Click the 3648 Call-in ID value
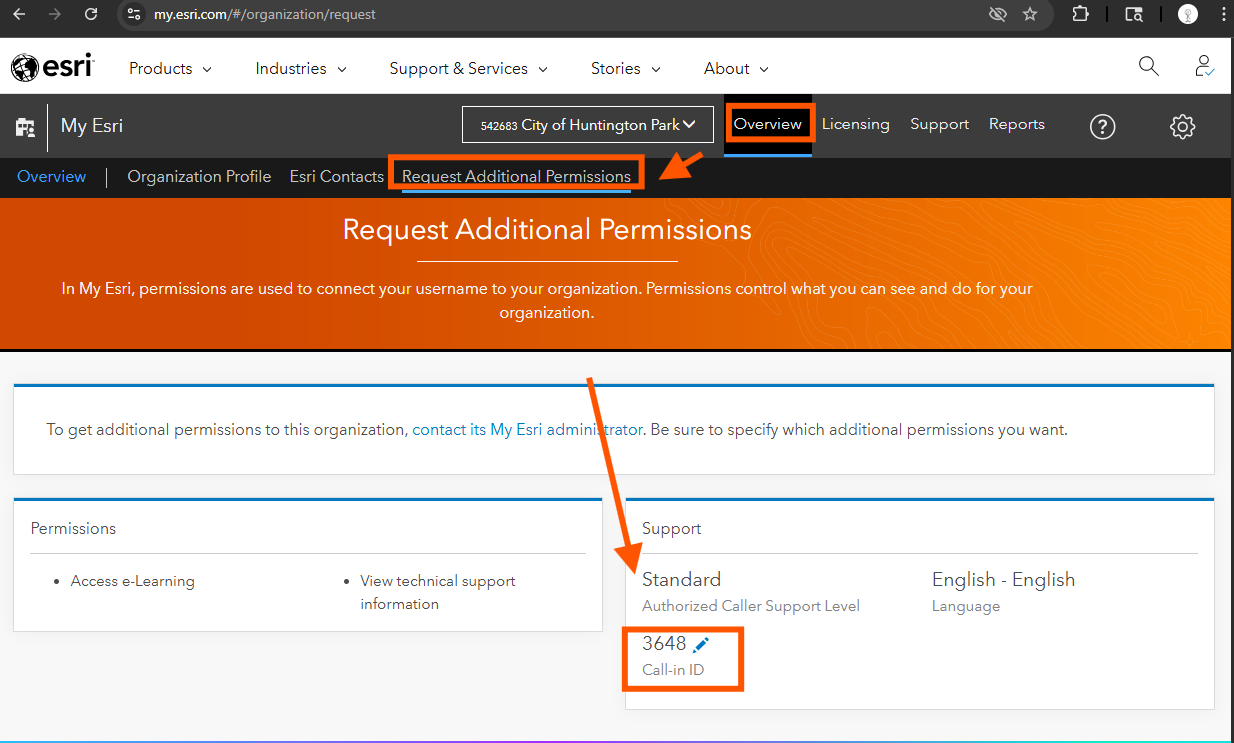Image resolution: width=1234 pixels, height=743 pixels. click(x=664, y=643)
